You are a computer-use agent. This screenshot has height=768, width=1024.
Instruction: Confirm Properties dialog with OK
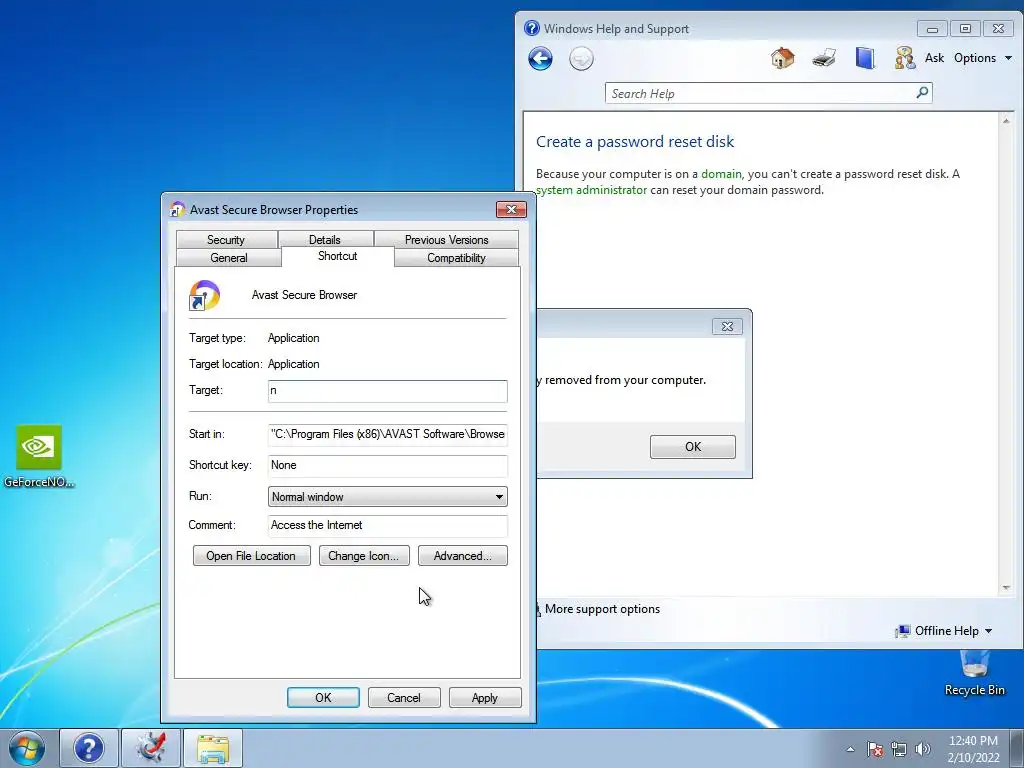pos(323,697)
